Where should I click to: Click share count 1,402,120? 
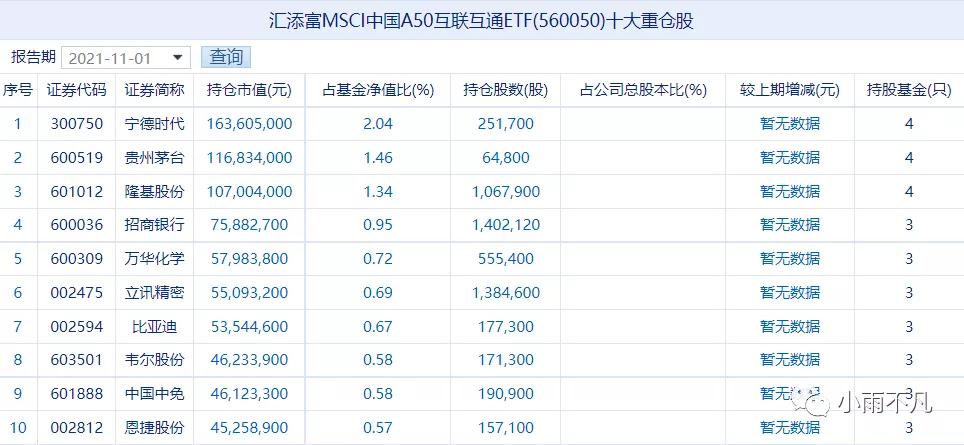point(505,225)
